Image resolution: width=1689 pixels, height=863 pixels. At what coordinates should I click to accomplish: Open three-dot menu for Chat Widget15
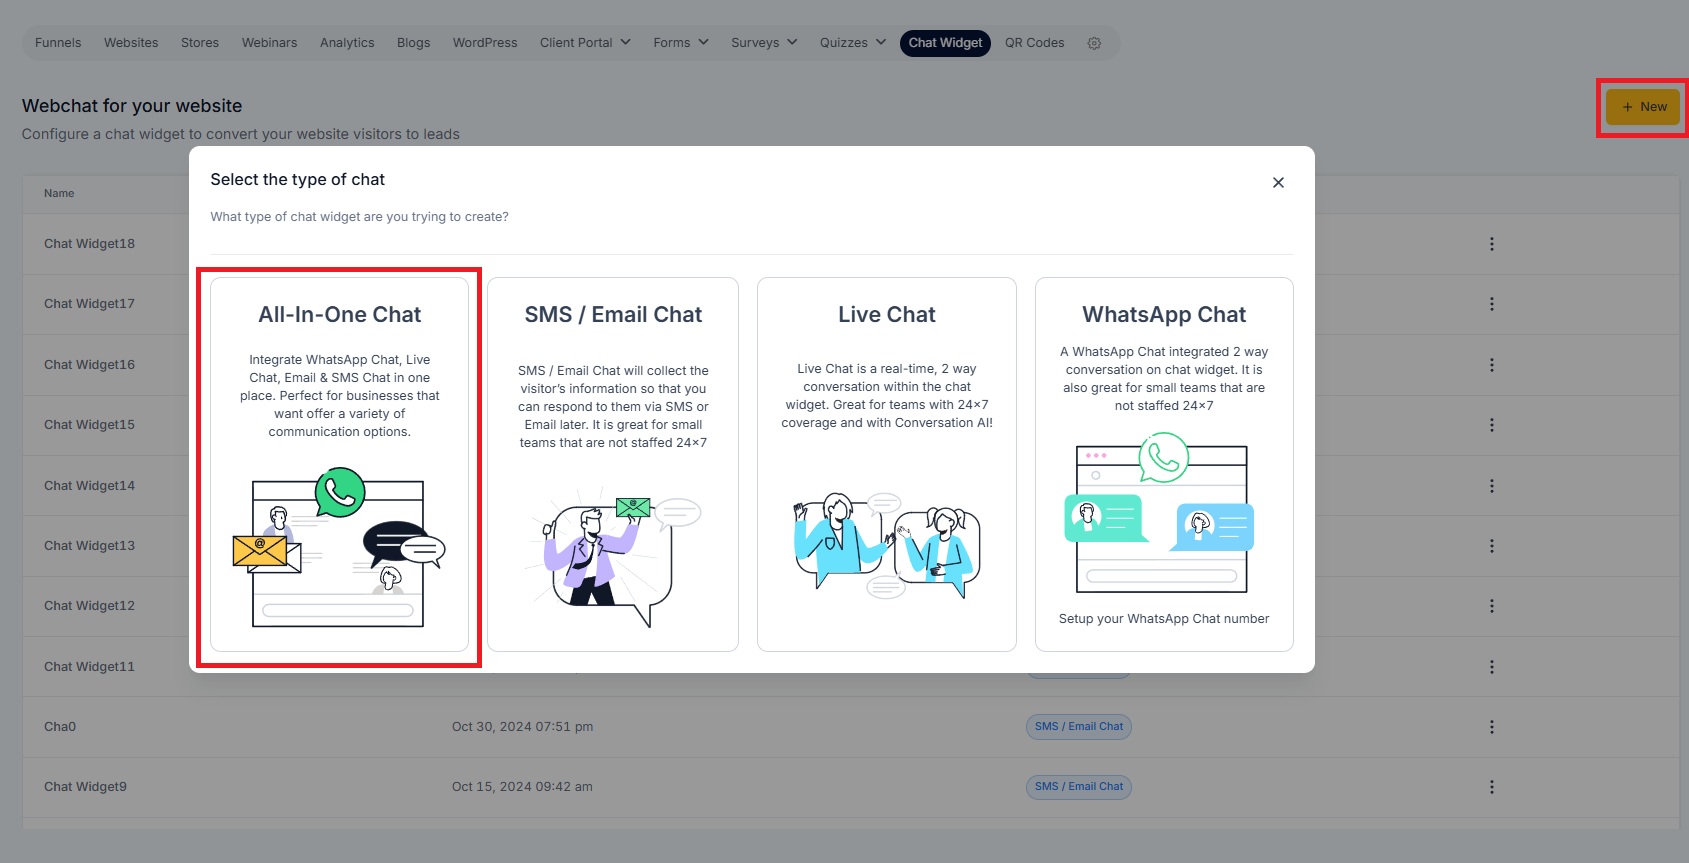click(1491, 425)
